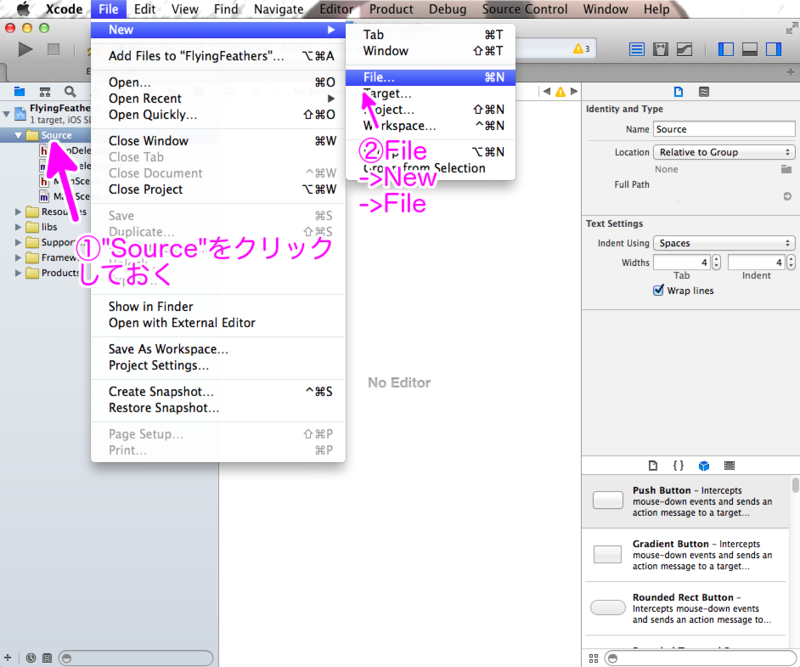Open the Apple menu
Image resolution: width=800 pixels, height=667 pixels.
point(23,9)
